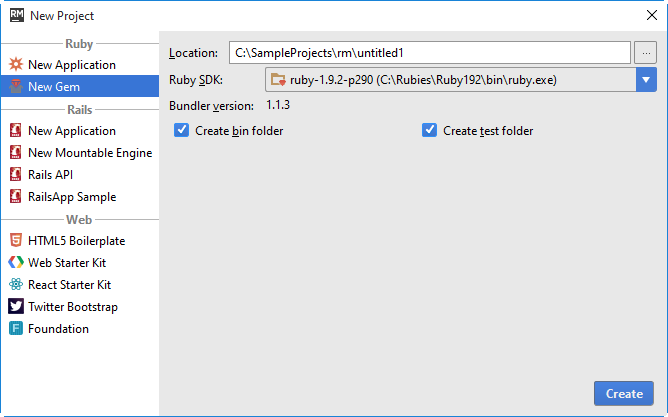Viewport: 668px width, 417px height.
Task: Select Web Starter Kit template
Action: (80, 263)
